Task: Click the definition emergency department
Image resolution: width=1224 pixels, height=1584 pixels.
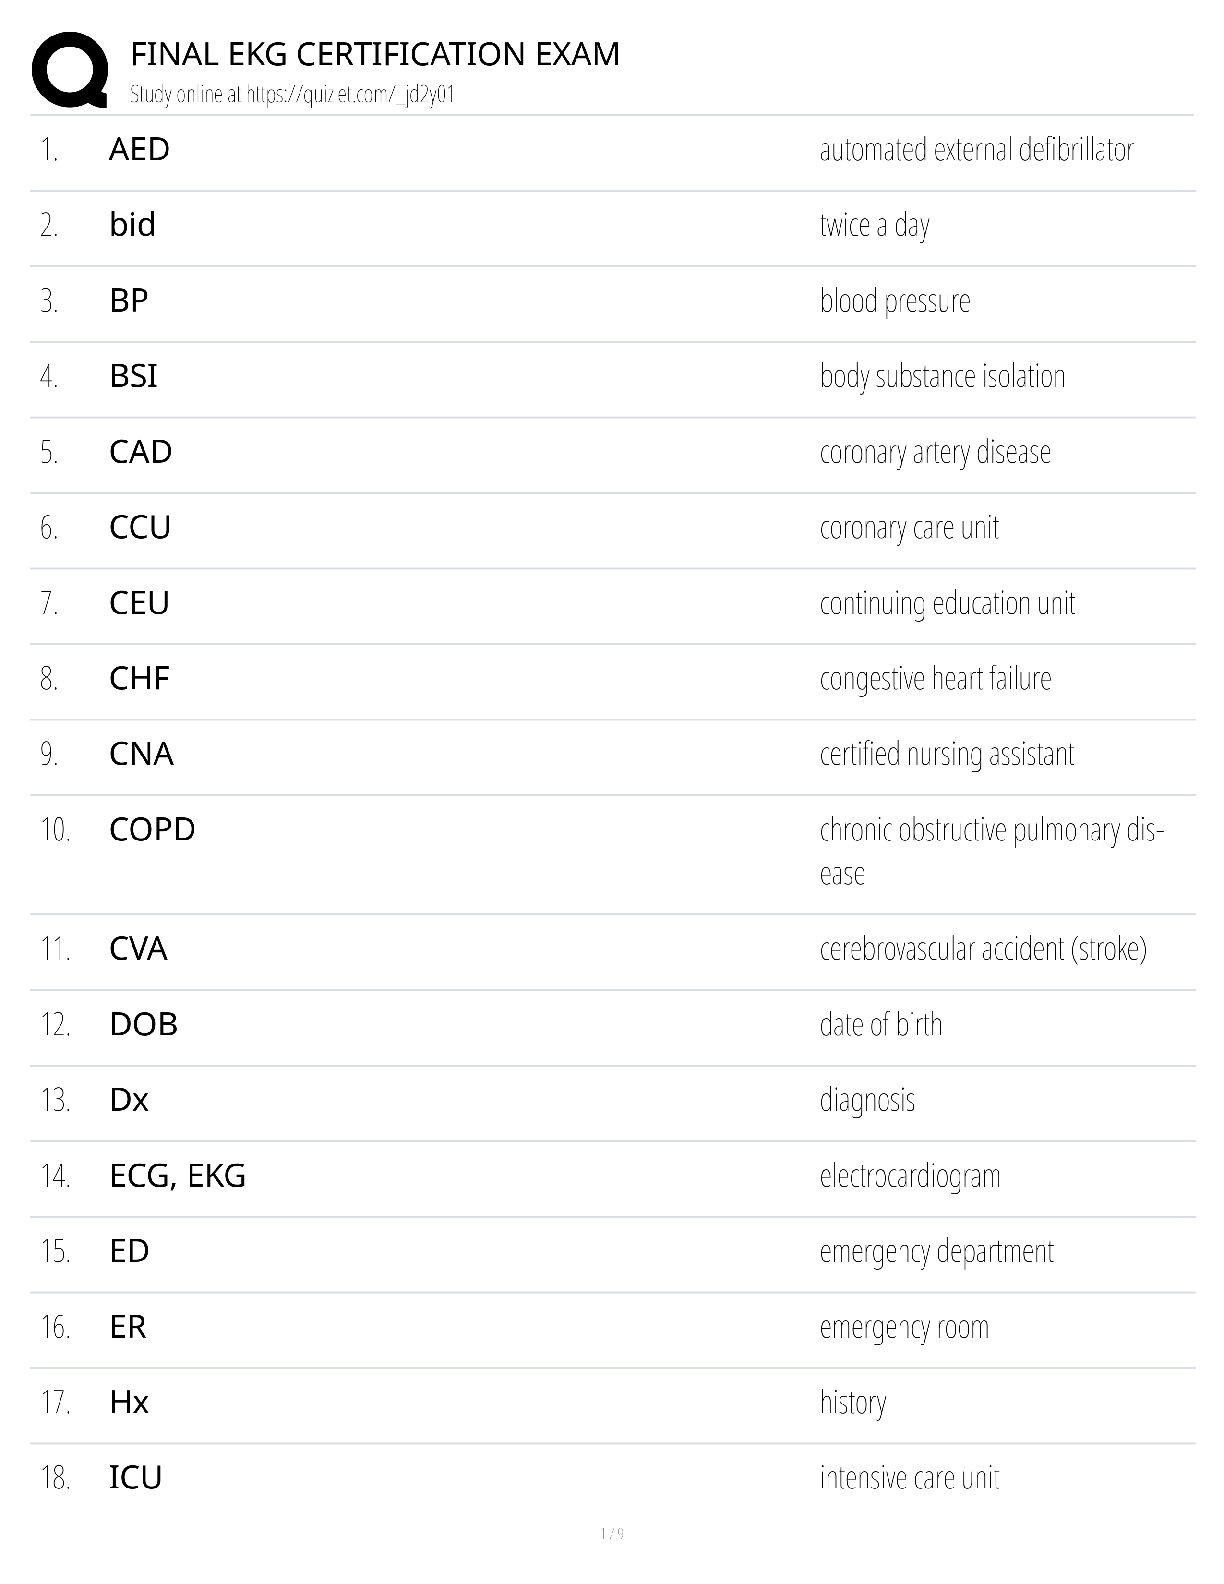Action: [x=936, y=1252]
